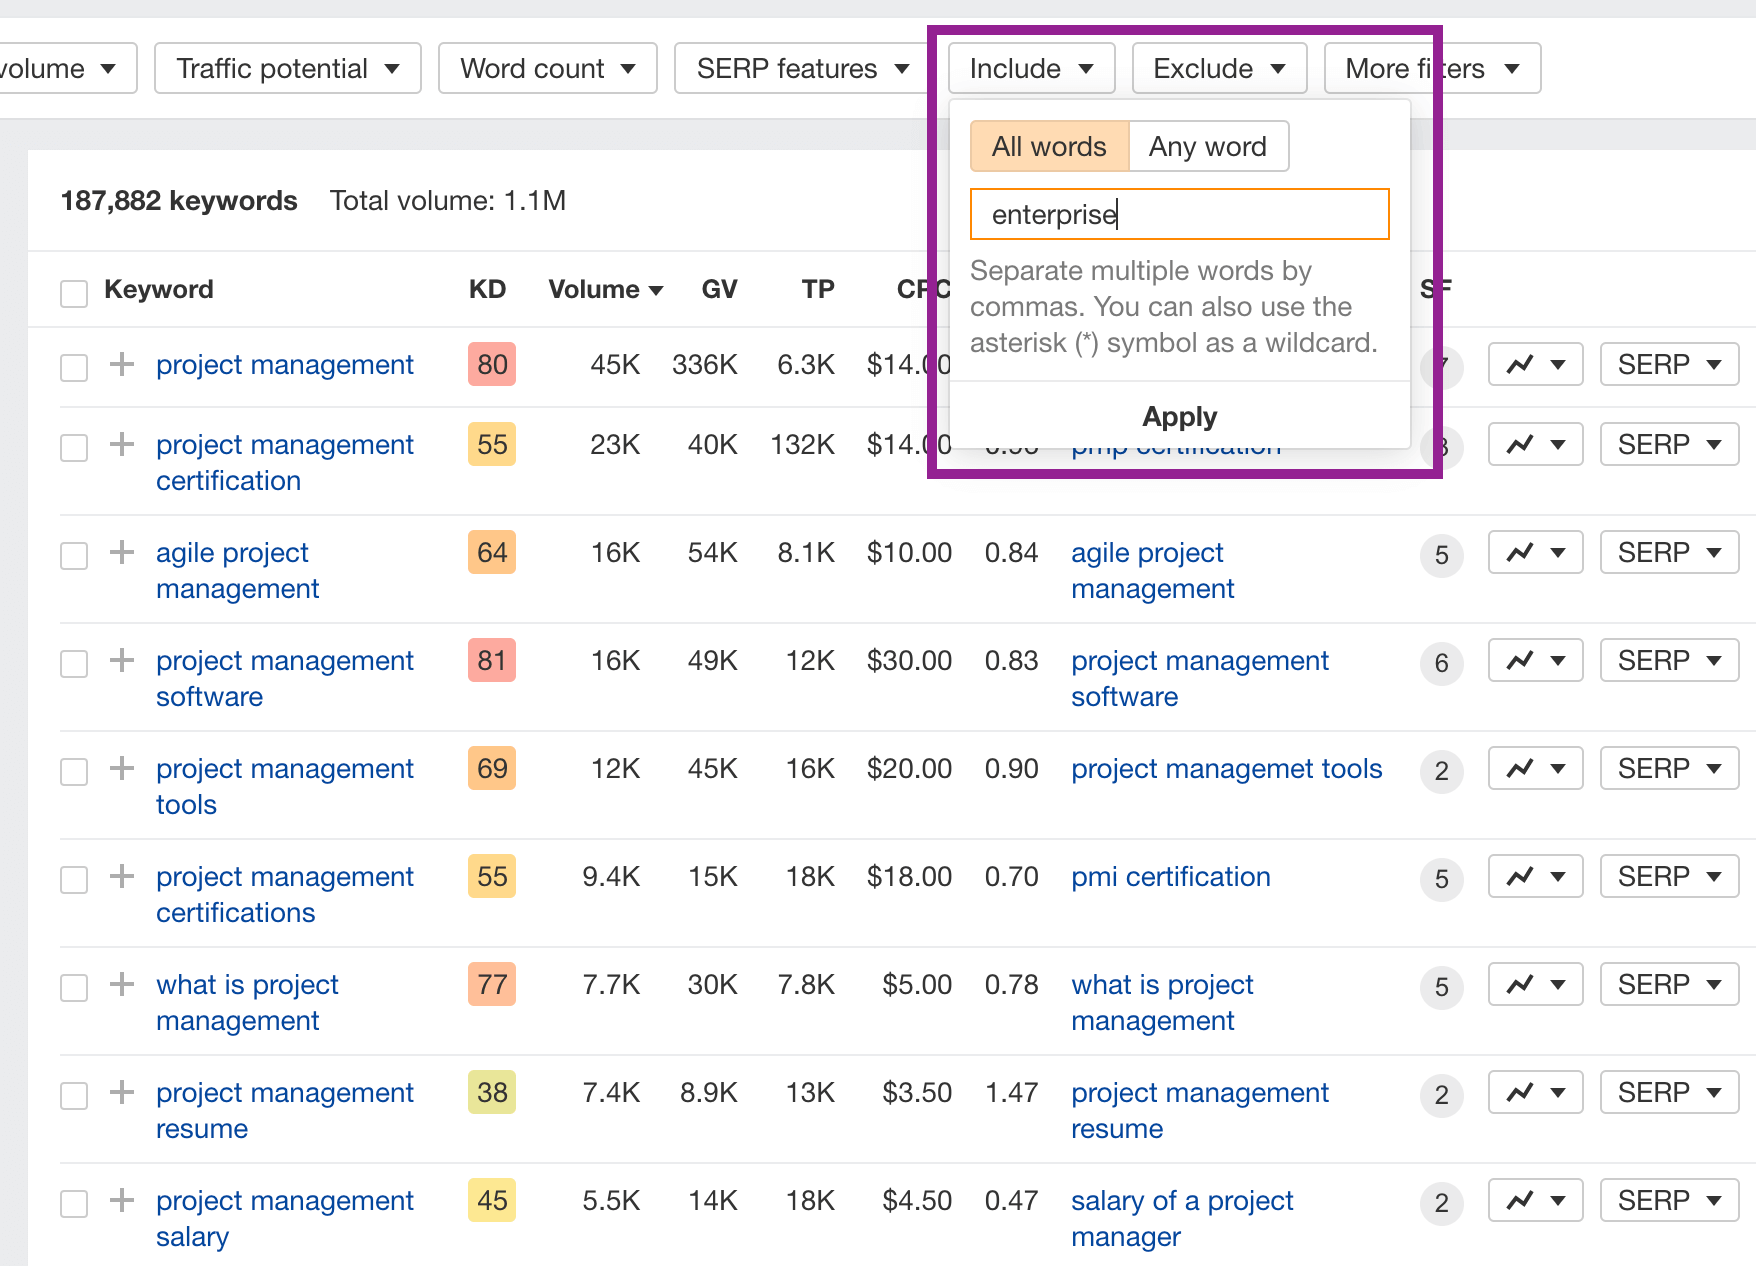
Task: Select the "All words" tab
Action: click(x=1048, y=146)
